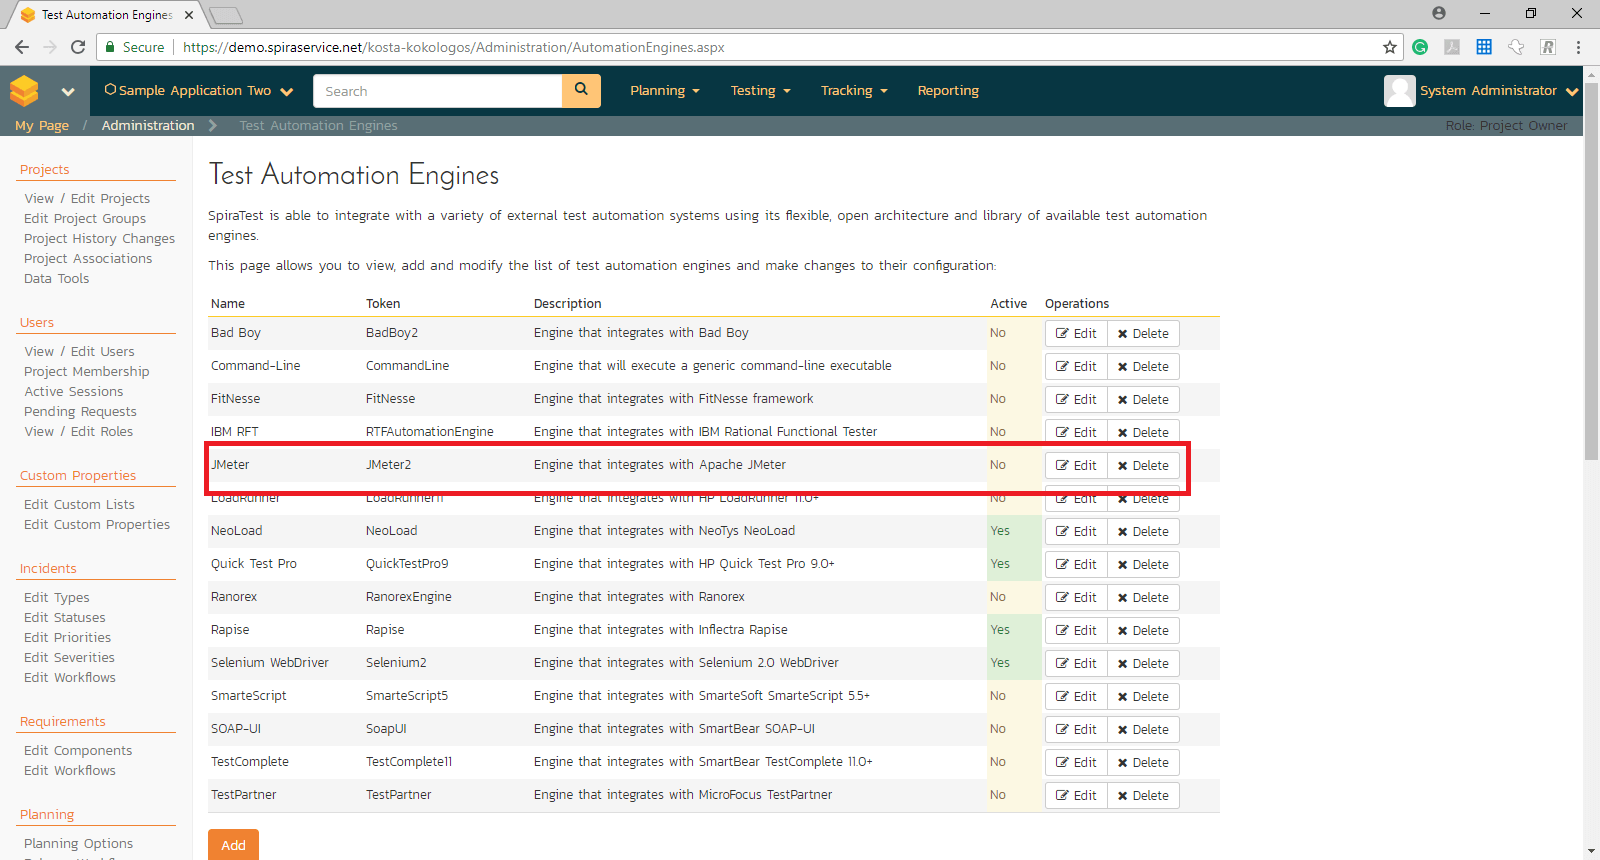Viewport: 1600px width, 860px height.
Task: Delete the JMeter engine
Action: point(1143,466)
